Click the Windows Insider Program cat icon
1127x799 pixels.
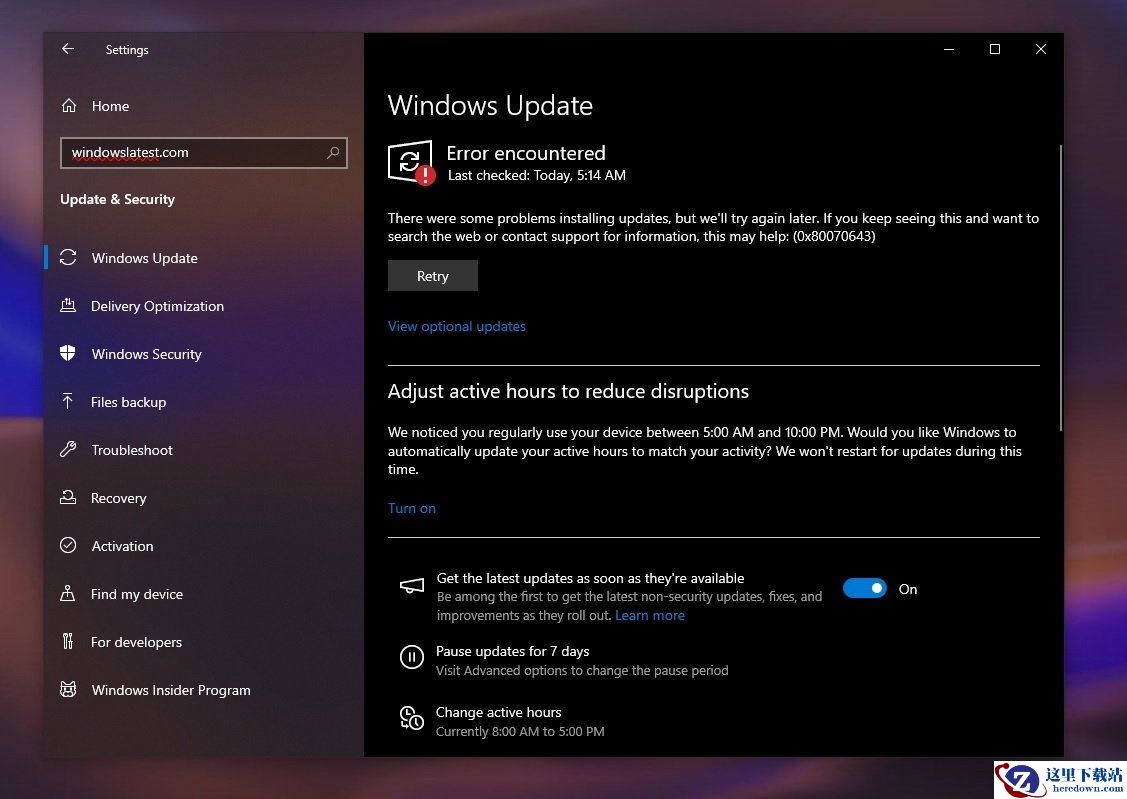click(68, 689)
